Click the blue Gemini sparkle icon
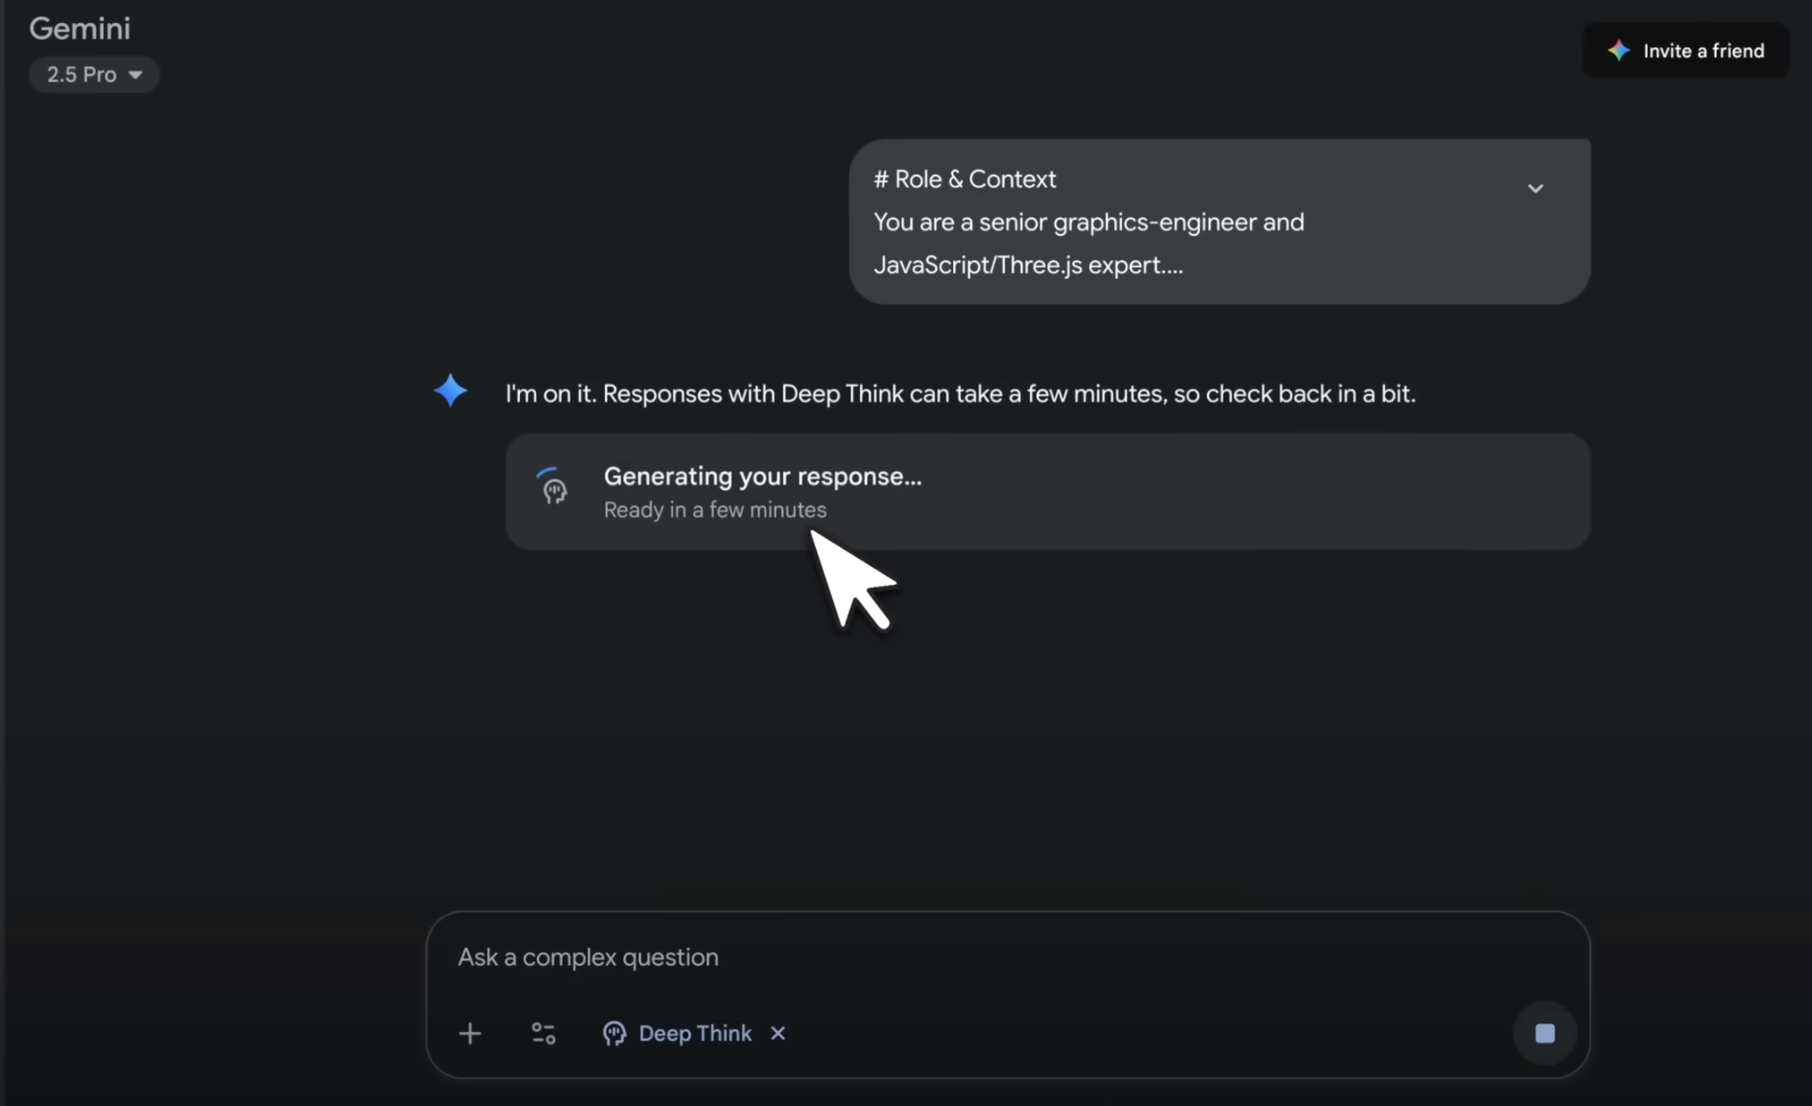1812x1106 pixels. [451, 390]
